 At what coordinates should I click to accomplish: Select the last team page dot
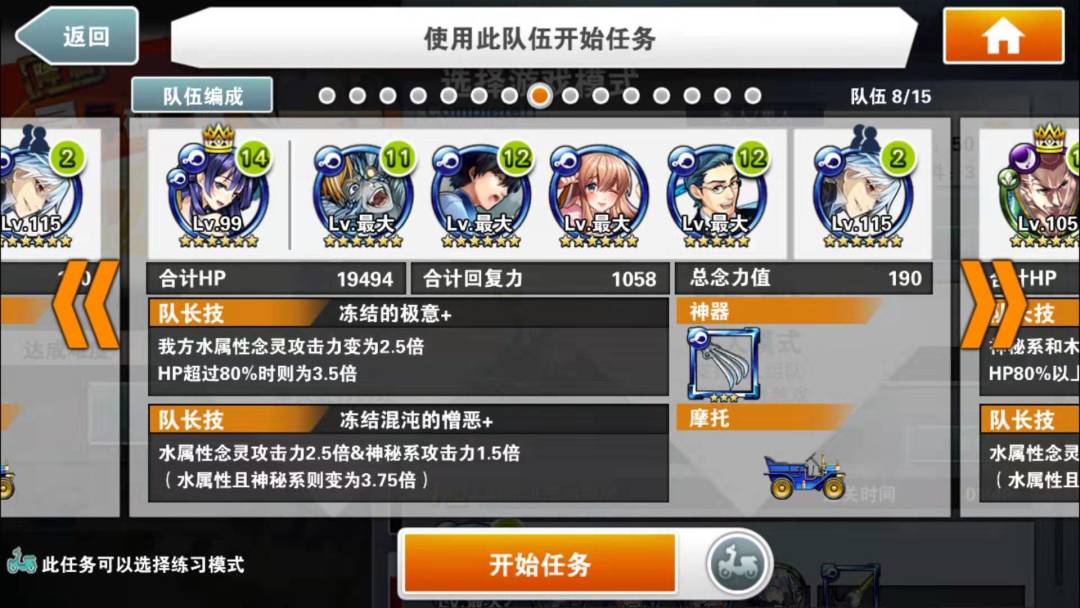(752, 96)
